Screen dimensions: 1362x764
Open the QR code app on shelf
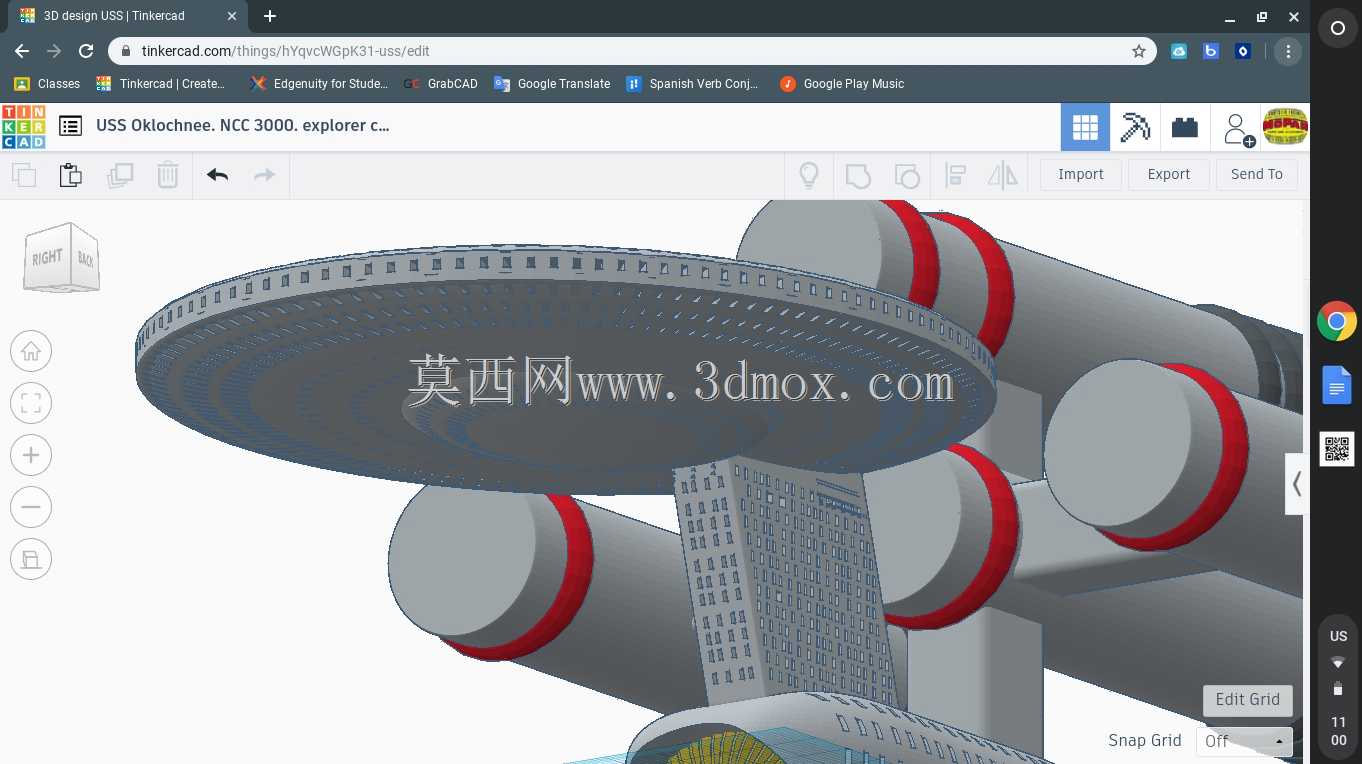[x=1337, y=449]
